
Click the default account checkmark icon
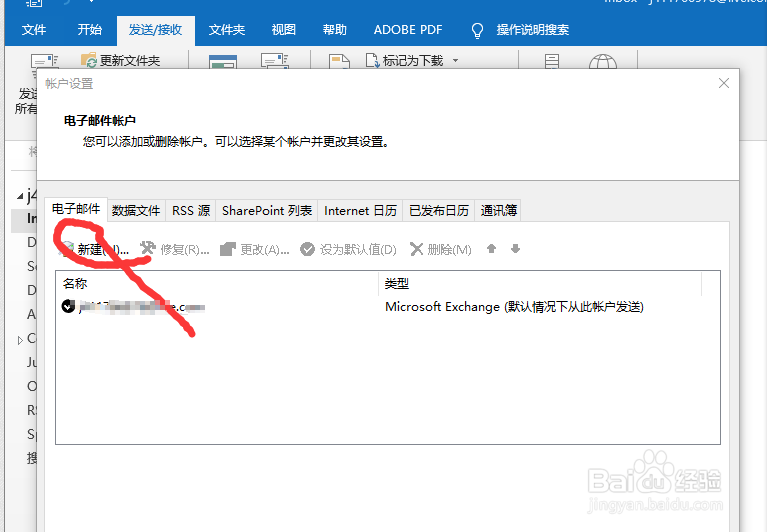pyautogui.click(x=68, y=307)
